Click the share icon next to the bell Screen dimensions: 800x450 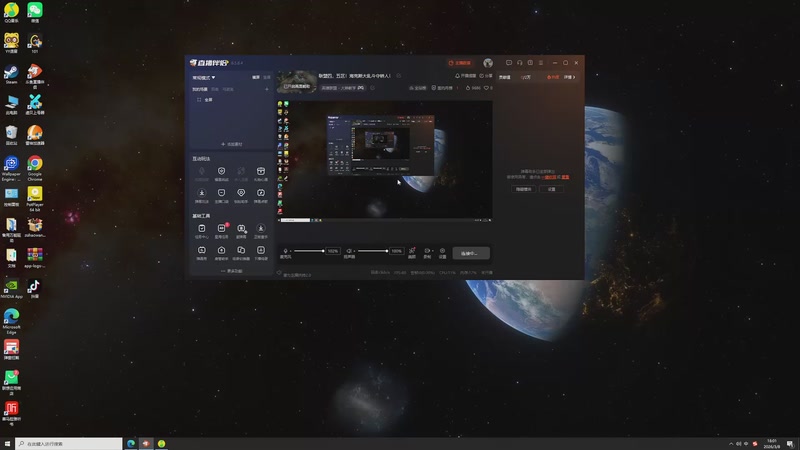pos(482,76)
